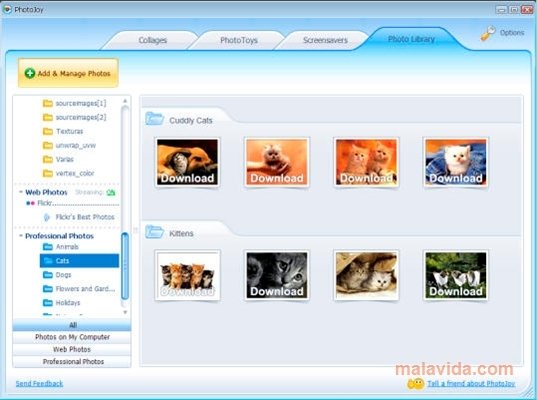Select the sourceimages[1] folder
The width and height of the screenshot is (537, 400).
click(75, 103)
